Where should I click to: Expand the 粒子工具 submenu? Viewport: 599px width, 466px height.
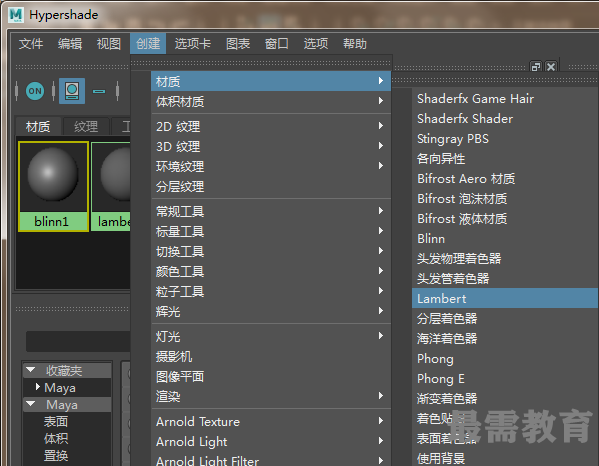pyautogui.click(x=271, y=291)
